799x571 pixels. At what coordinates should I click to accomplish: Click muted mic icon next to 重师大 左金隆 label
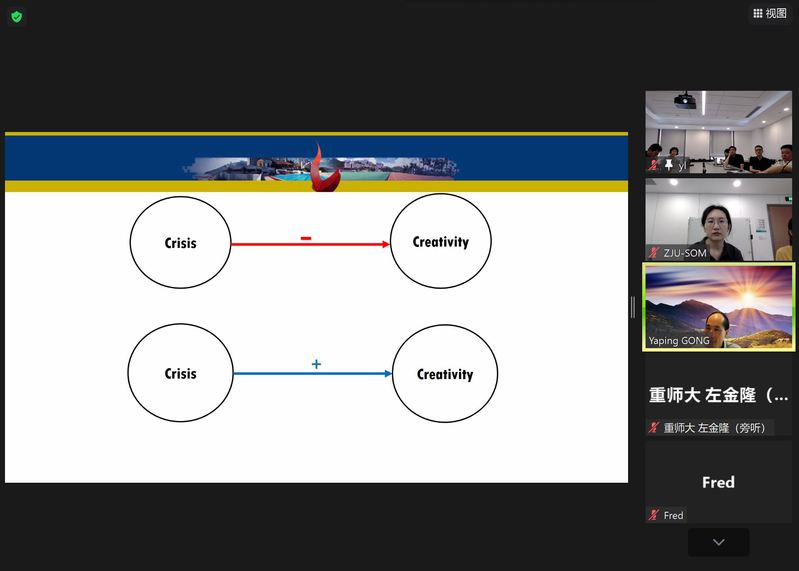point(654,428)
